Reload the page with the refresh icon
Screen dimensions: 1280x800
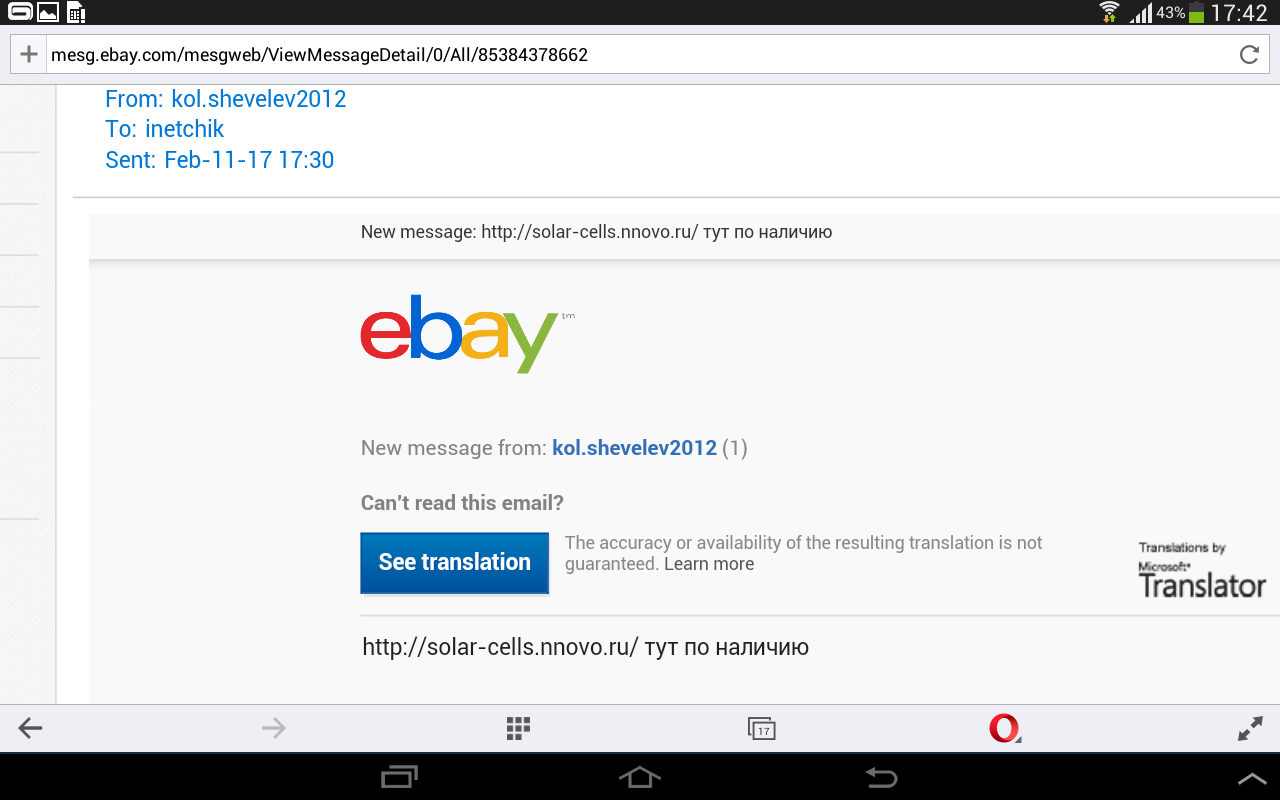[1249, 55]
